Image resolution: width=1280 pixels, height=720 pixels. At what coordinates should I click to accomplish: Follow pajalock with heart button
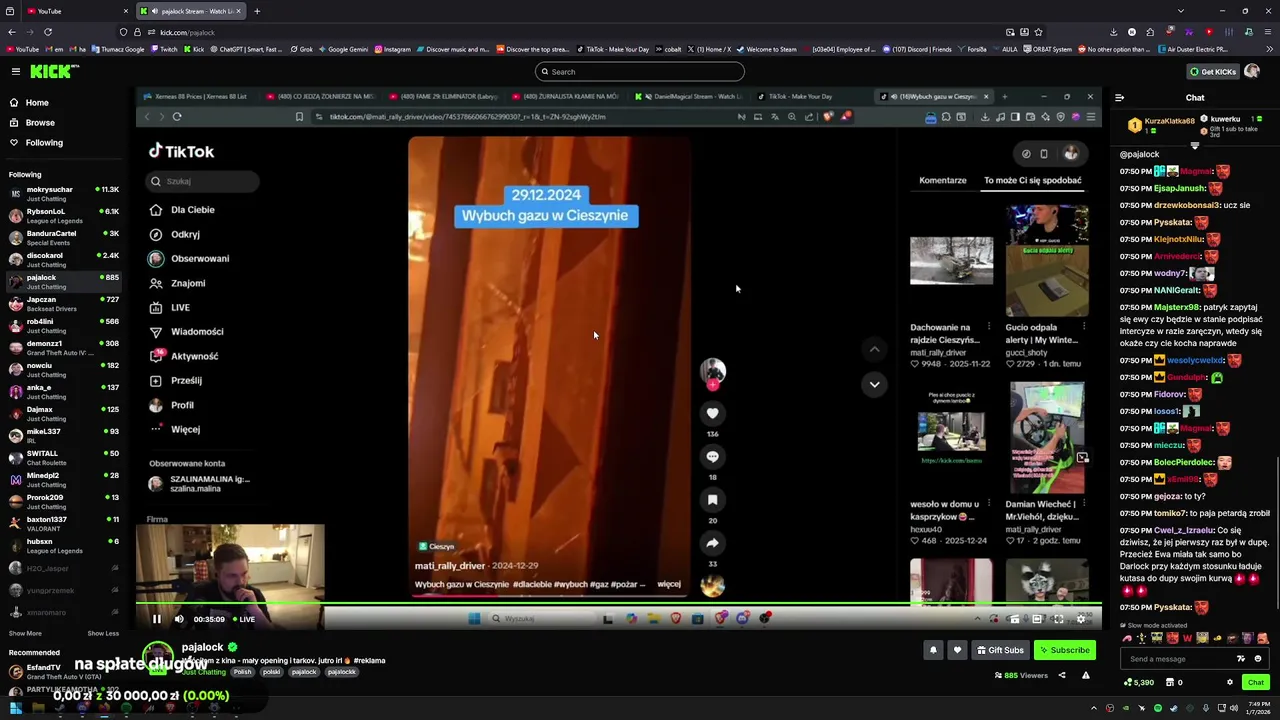(x=957, y=650)
